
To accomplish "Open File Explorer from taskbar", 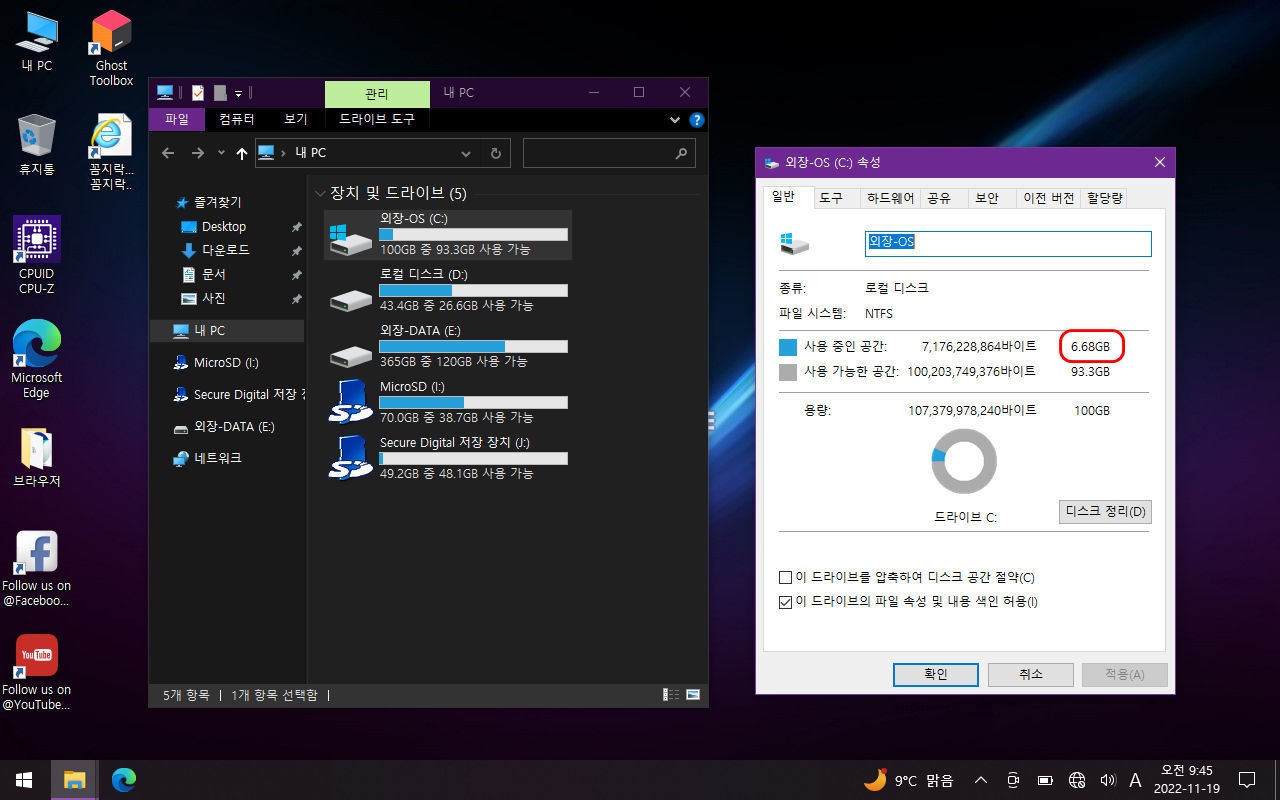I will click(x=74, y=780).
